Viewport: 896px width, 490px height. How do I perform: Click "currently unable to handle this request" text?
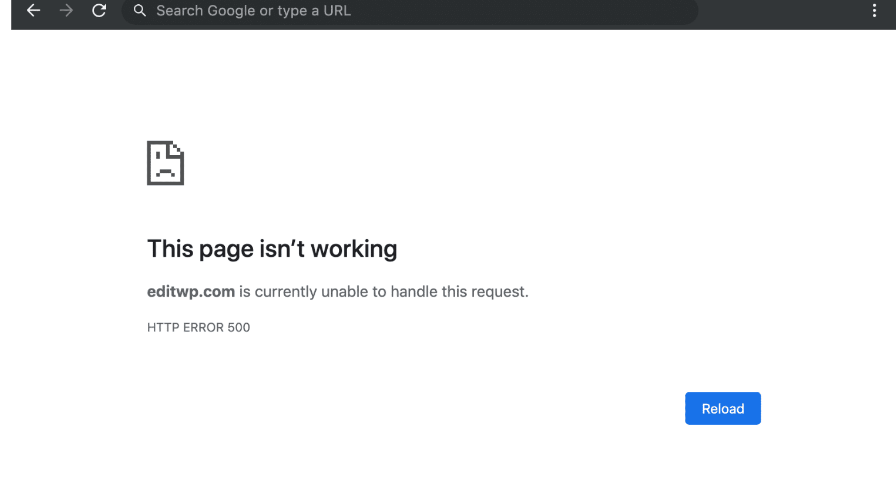click(392, 292)
